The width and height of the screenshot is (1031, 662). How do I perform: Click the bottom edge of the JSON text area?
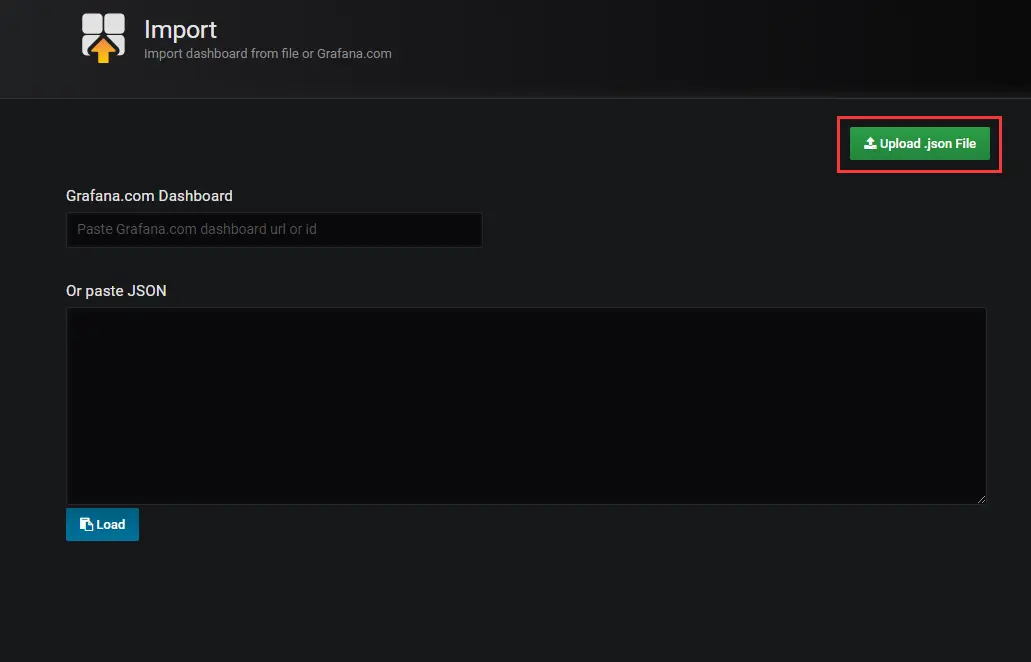point(526,504)
